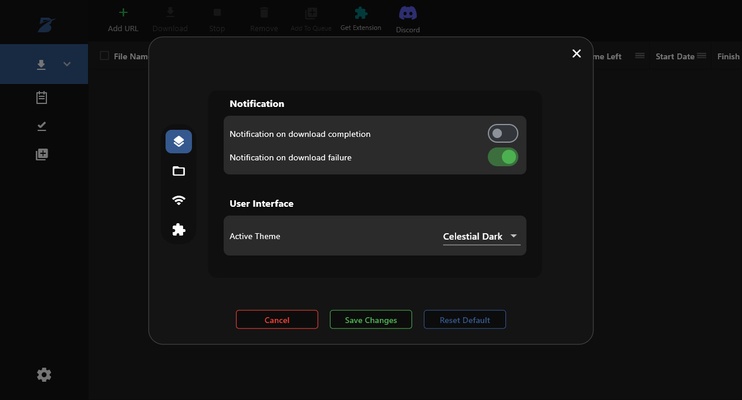
Task: Open the completed downloads checkmark icon
Action: click(42, 126)
